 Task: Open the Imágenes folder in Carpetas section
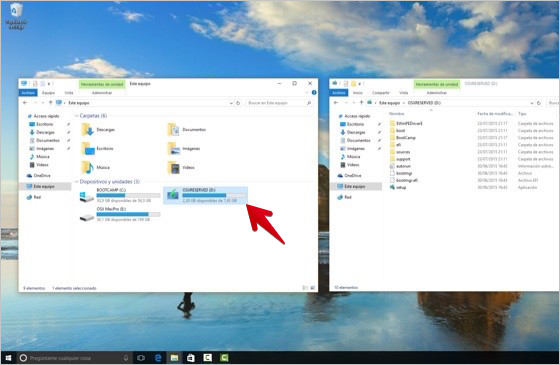pyautogui.click(x=184, y=149)
